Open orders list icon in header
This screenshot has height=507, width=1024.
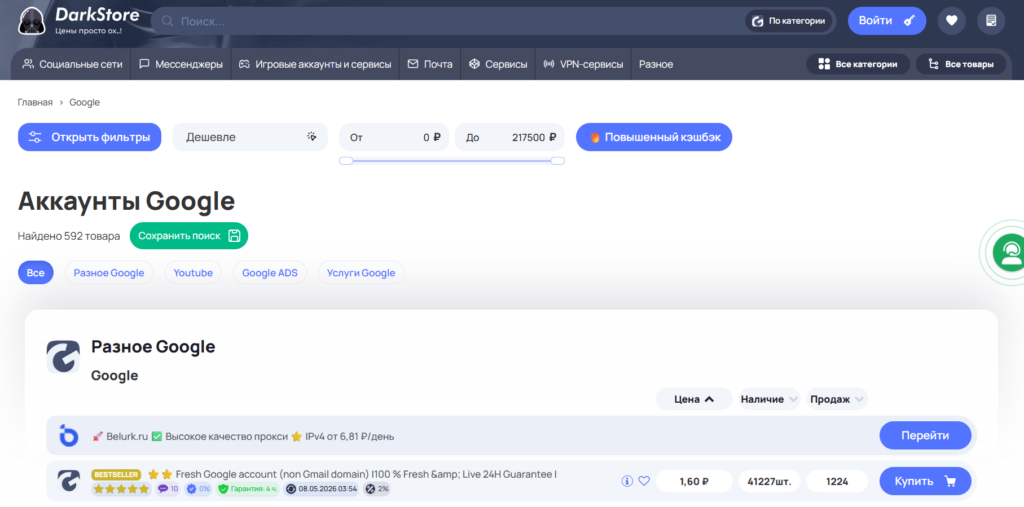(x=991, y=21)
